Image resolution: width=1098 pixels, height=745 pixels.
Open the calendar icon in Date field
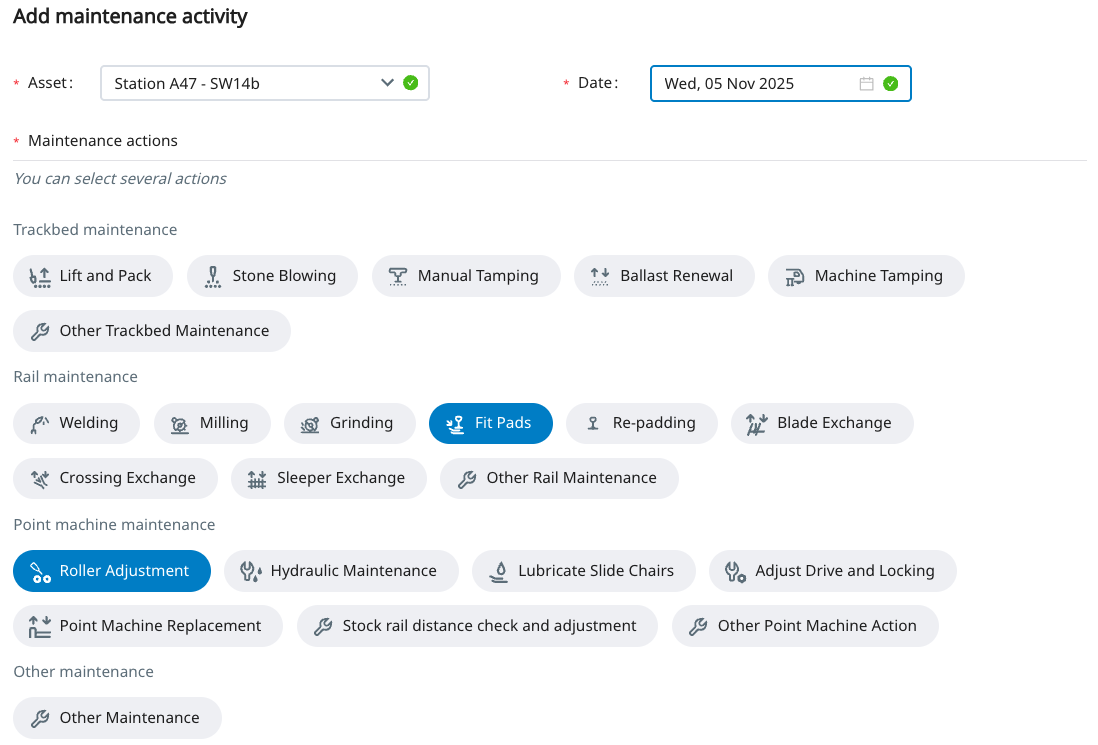click(866, 84)
